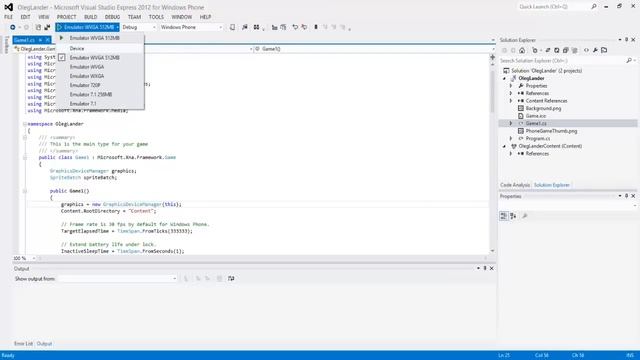Open the PROJECT menu
This screenshot has height=360, width=640.
point(67,17)
